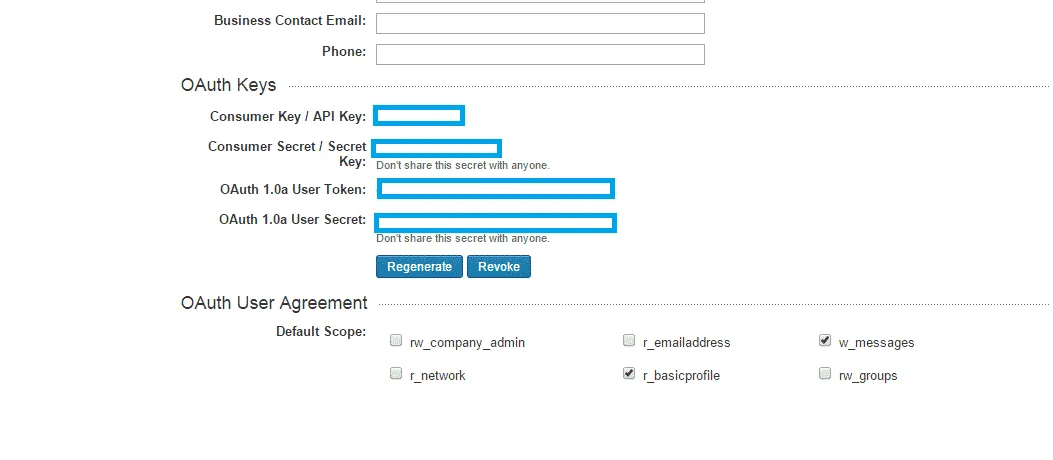Screen dimensions: 1053x460
Task: Click the Business Contact Email input field
Action: [x=540, y=23]
